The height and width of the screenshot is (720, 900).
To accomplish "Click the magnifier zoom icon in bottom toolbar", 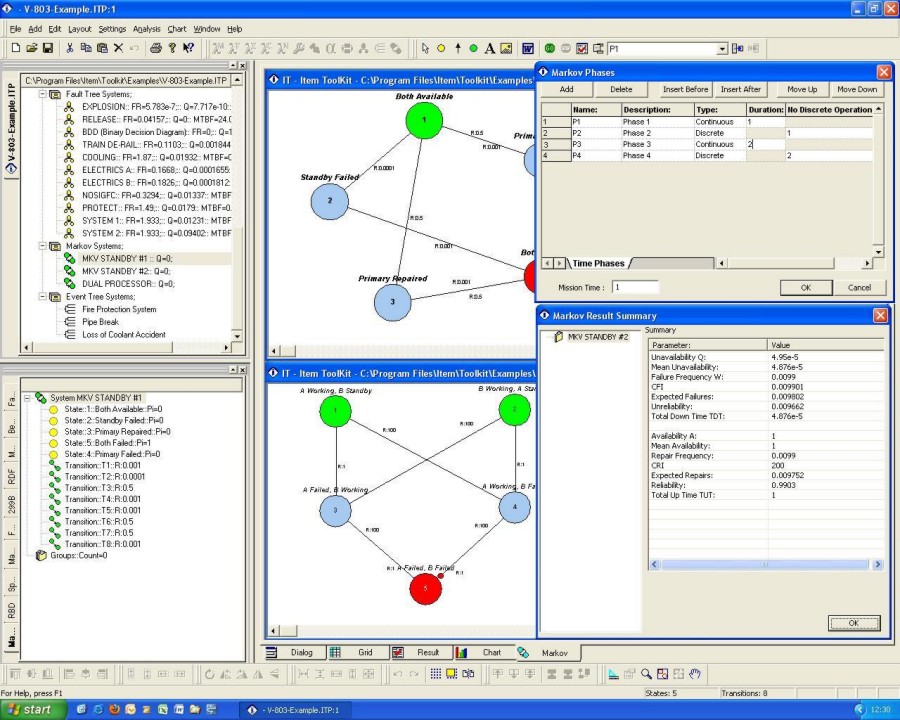I will coord(646,674).
